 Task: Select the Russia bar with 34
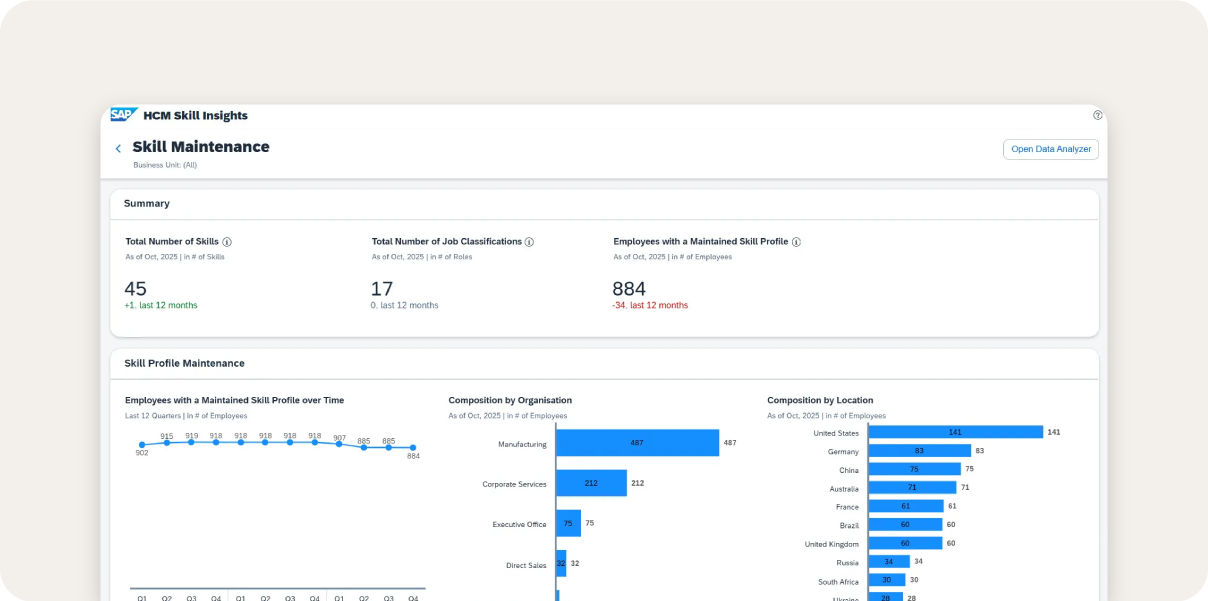pos(889,562)
